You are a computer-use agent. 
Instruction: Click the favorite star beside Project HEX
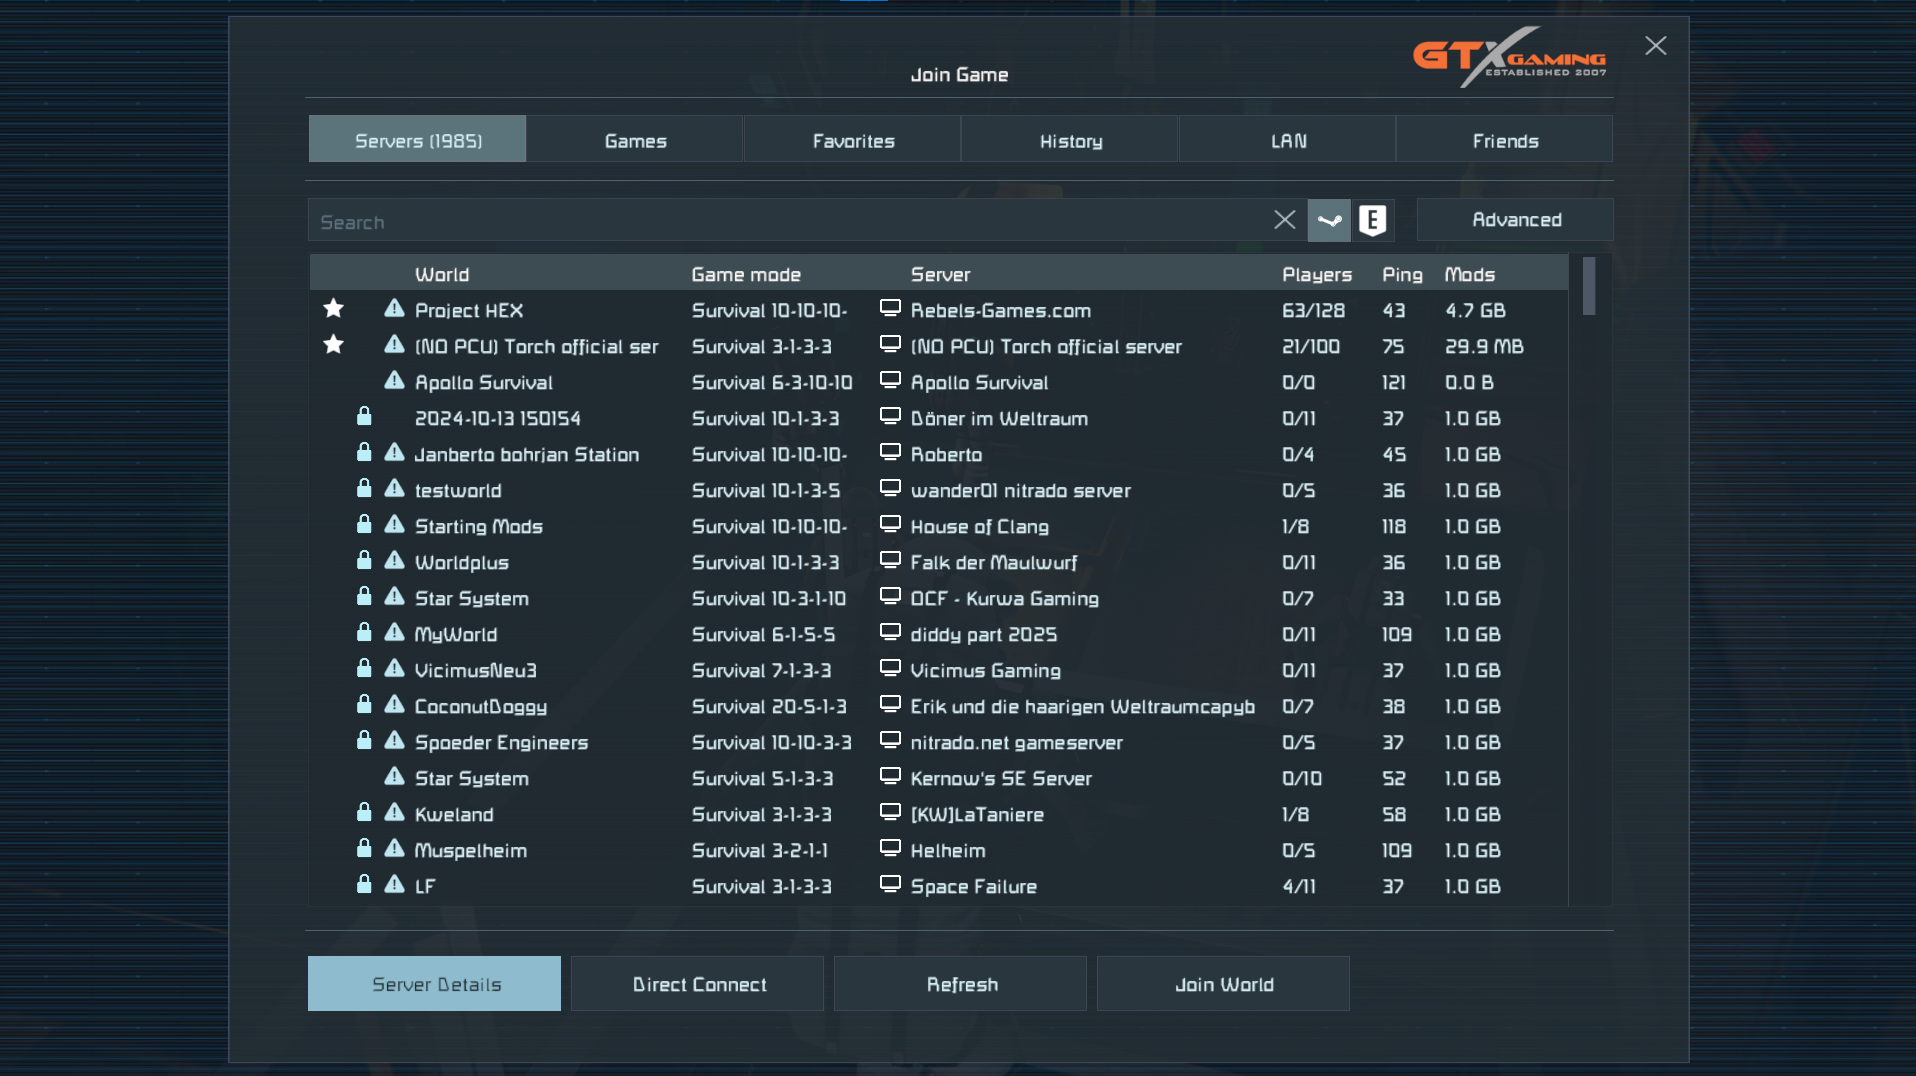(x=334, y=309)
